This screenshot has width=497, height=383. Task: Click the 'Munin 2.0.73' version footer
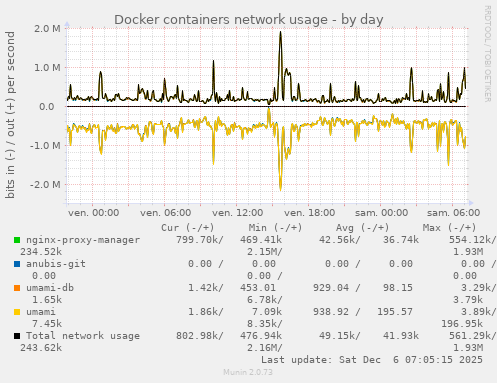tap(248, 372)
